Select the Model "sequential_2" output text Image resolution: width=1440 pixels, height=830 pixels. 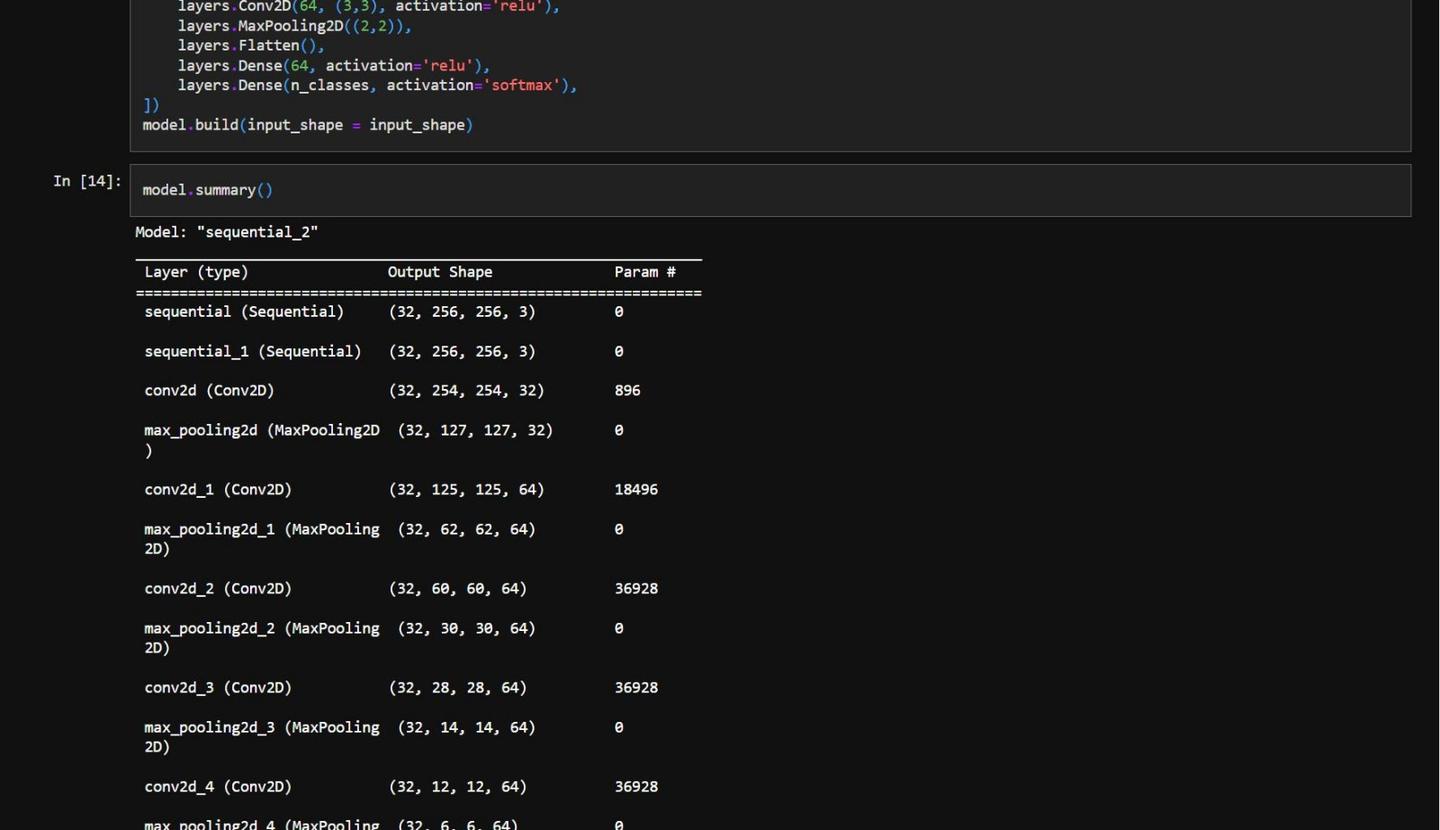tap(227, 232)
